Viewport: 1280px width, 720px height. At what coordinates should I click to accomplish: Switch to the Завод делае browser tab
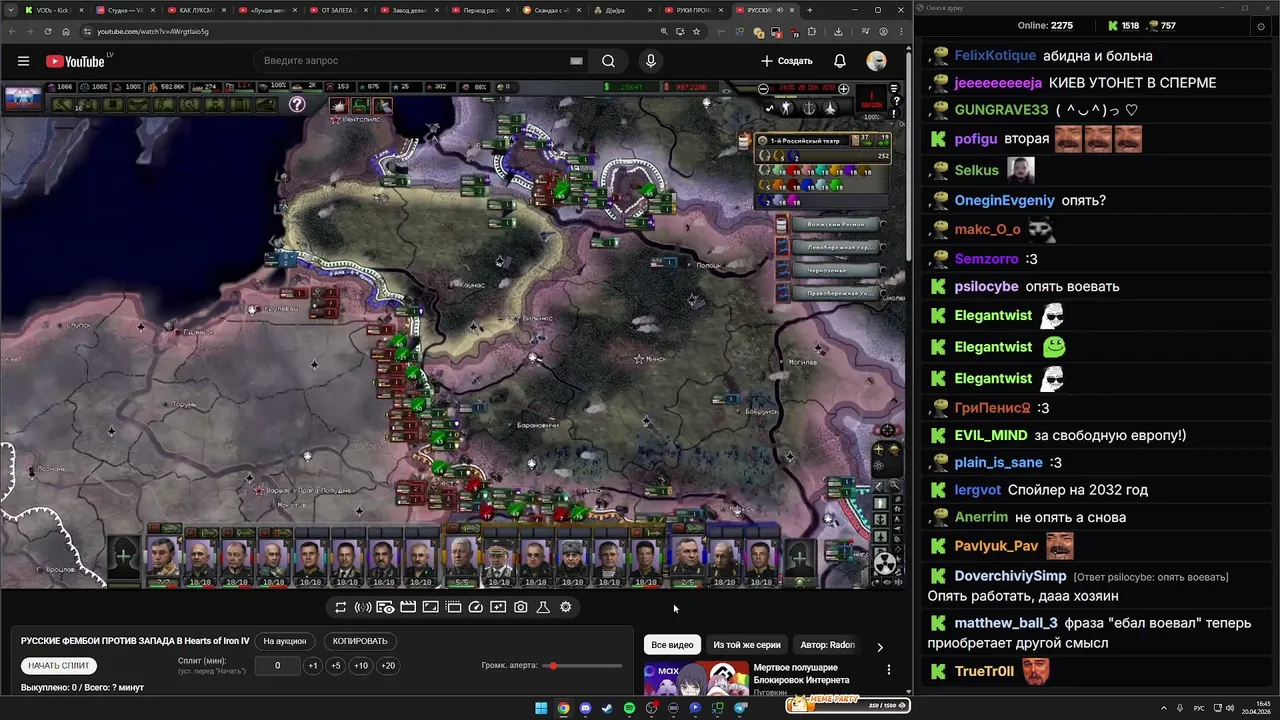point(407,10)
